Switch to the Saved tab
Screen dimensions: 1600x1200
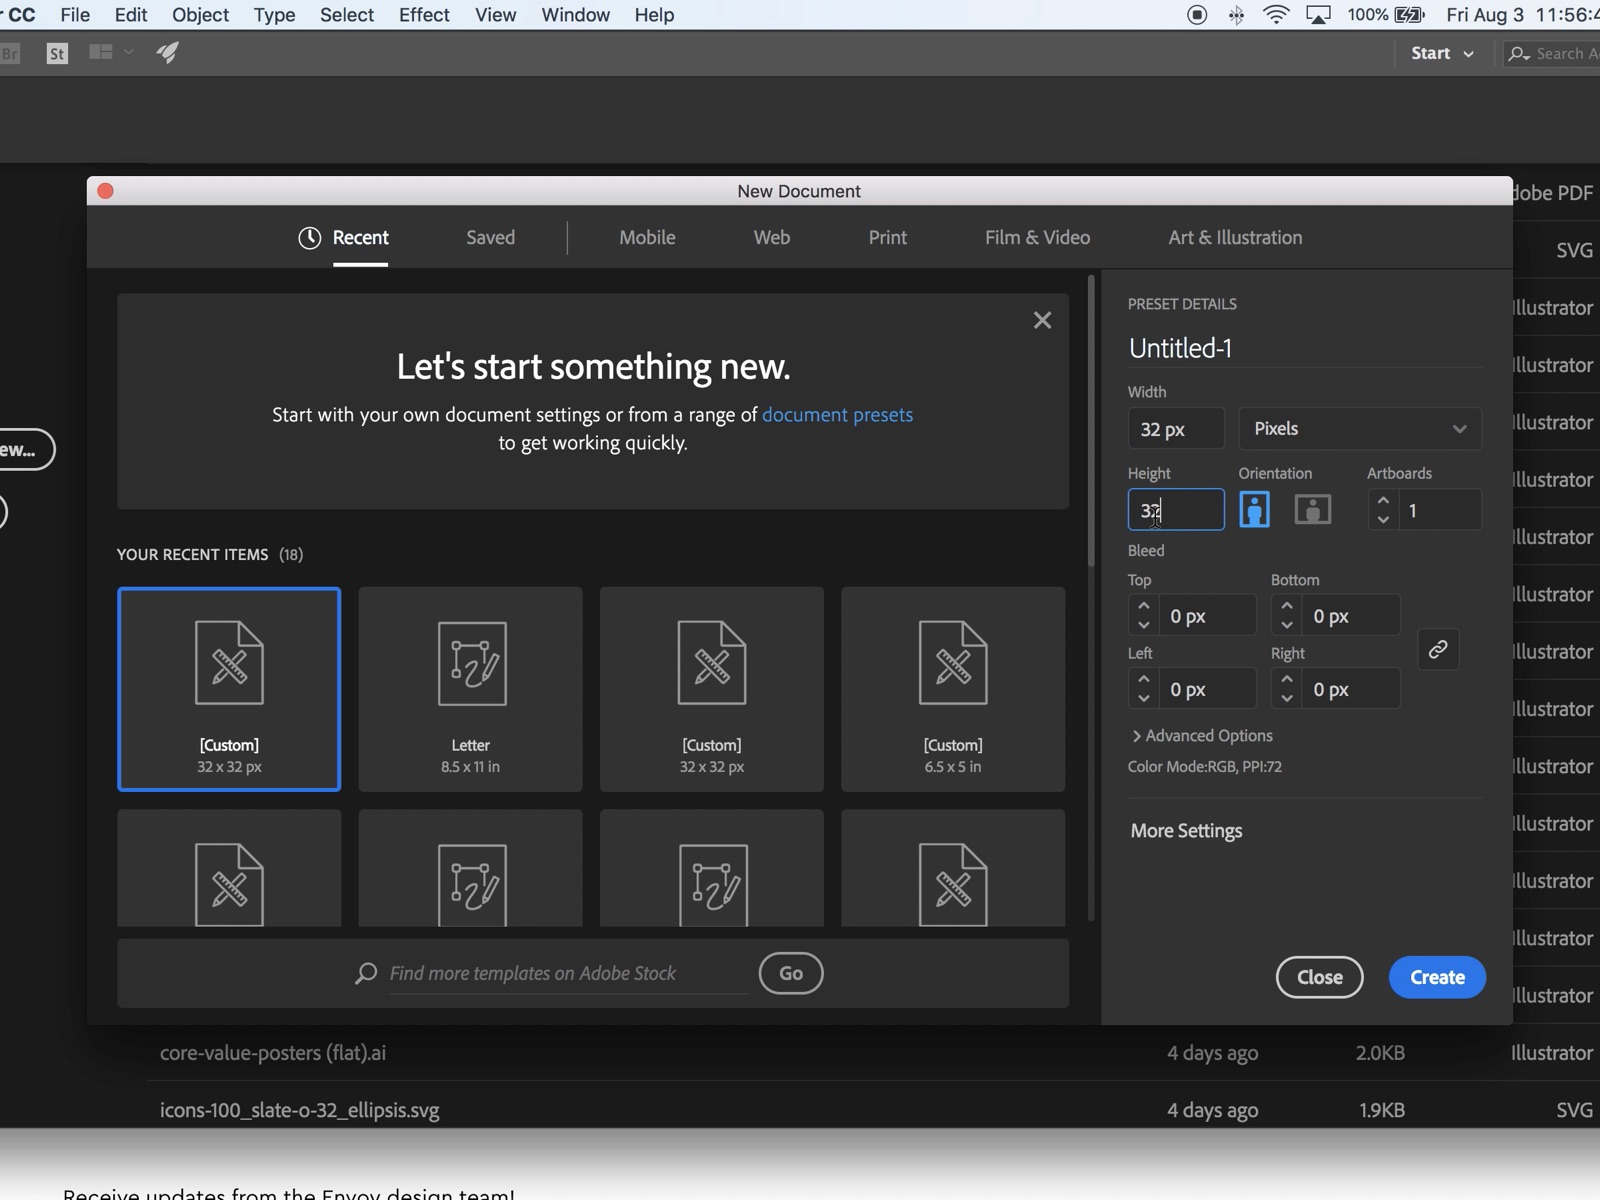coord(490,238)
